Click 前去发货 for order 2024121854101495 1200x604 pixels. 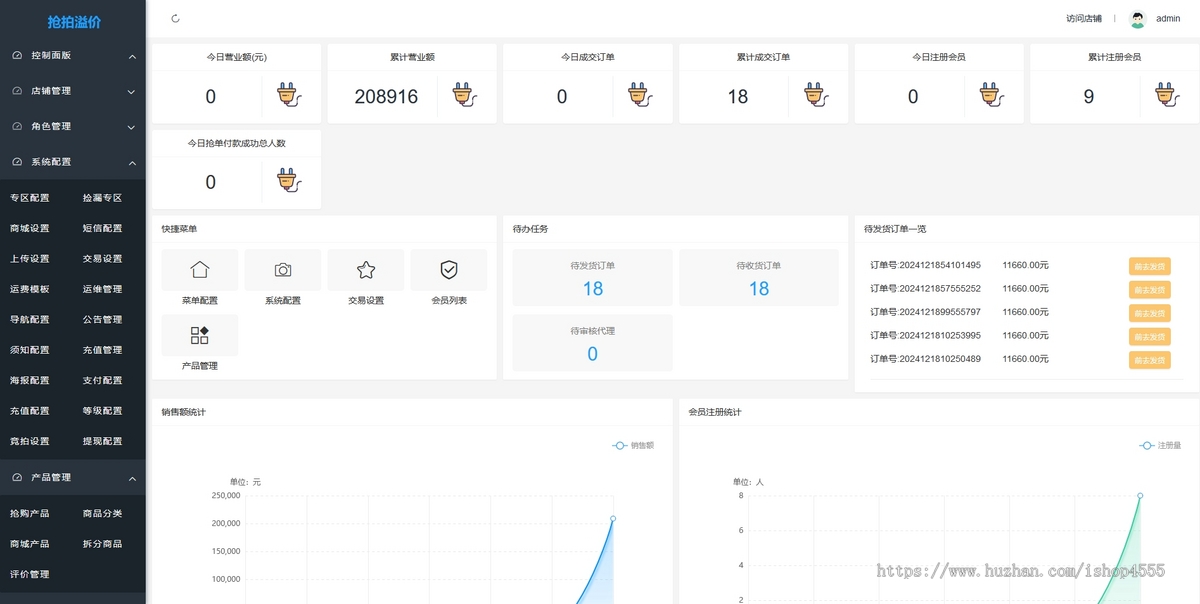1149,266
